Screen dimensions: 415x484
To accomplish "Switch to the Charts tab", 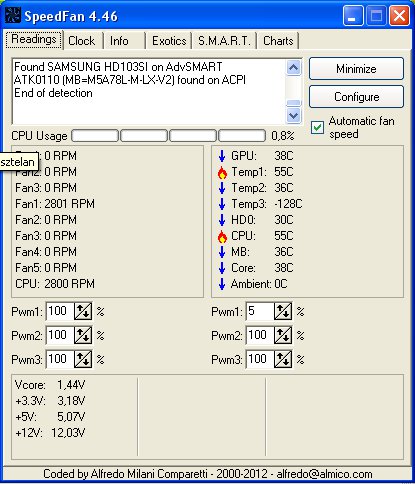I will [278, 41].
